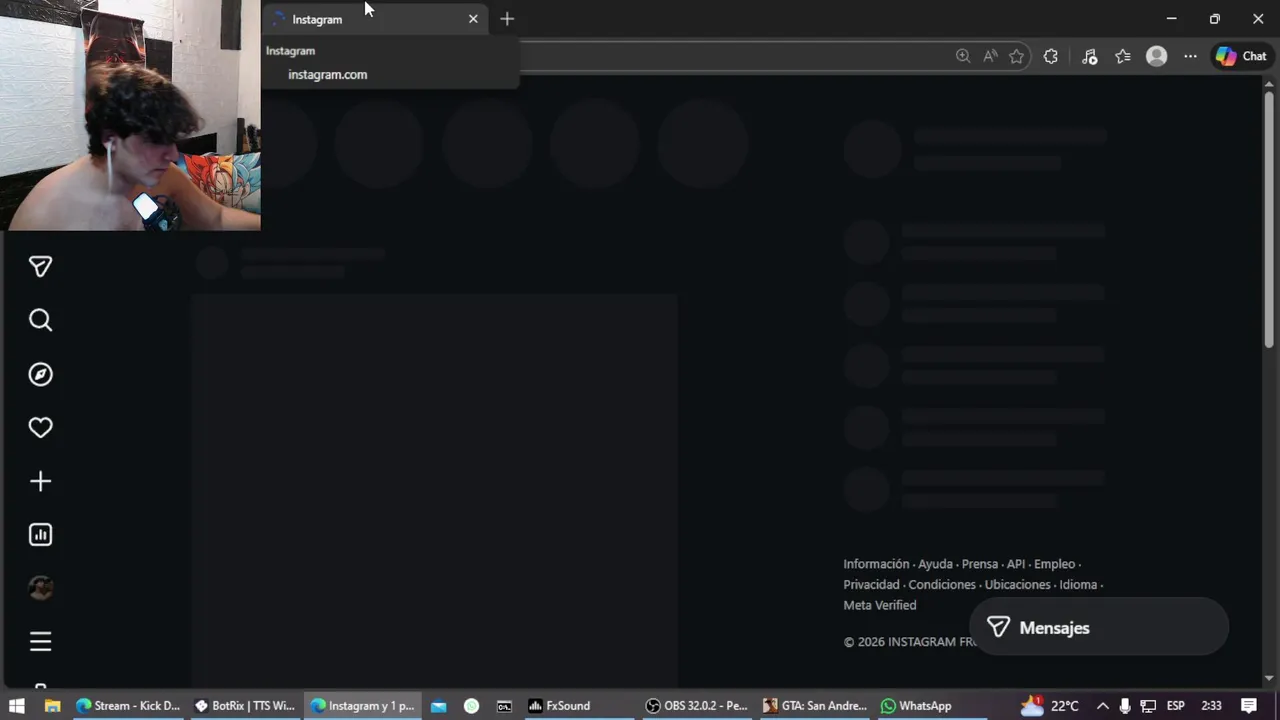Open network tray icon

1148,706
